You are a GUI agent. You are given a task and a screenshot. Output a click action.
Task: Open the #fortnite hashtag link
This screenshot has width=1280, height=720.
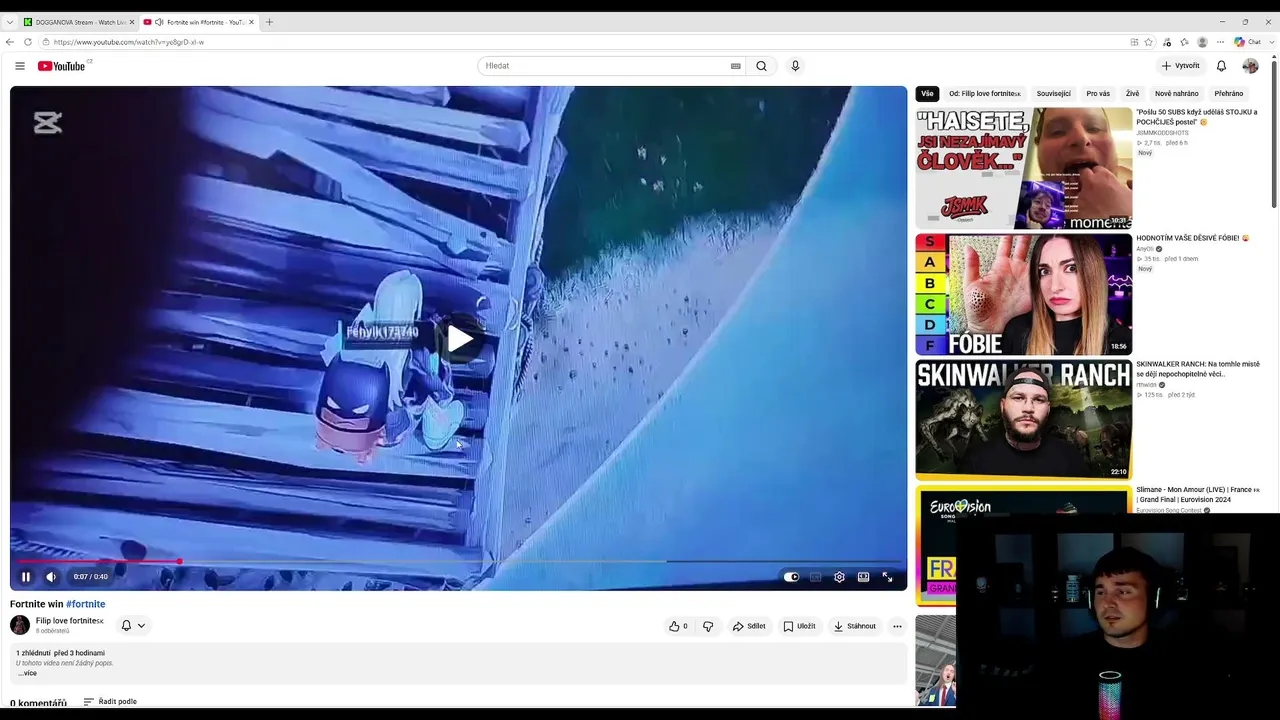tap(85, 604)
